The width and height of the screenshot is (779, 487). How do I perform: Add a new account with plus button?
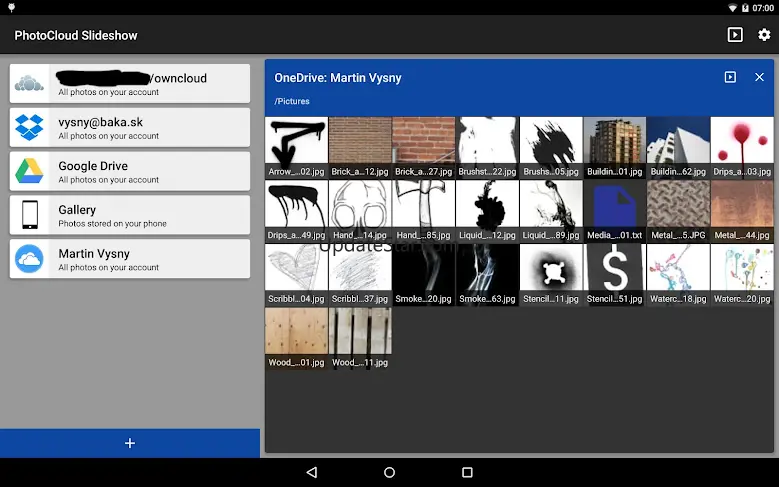tap(130, 443)
